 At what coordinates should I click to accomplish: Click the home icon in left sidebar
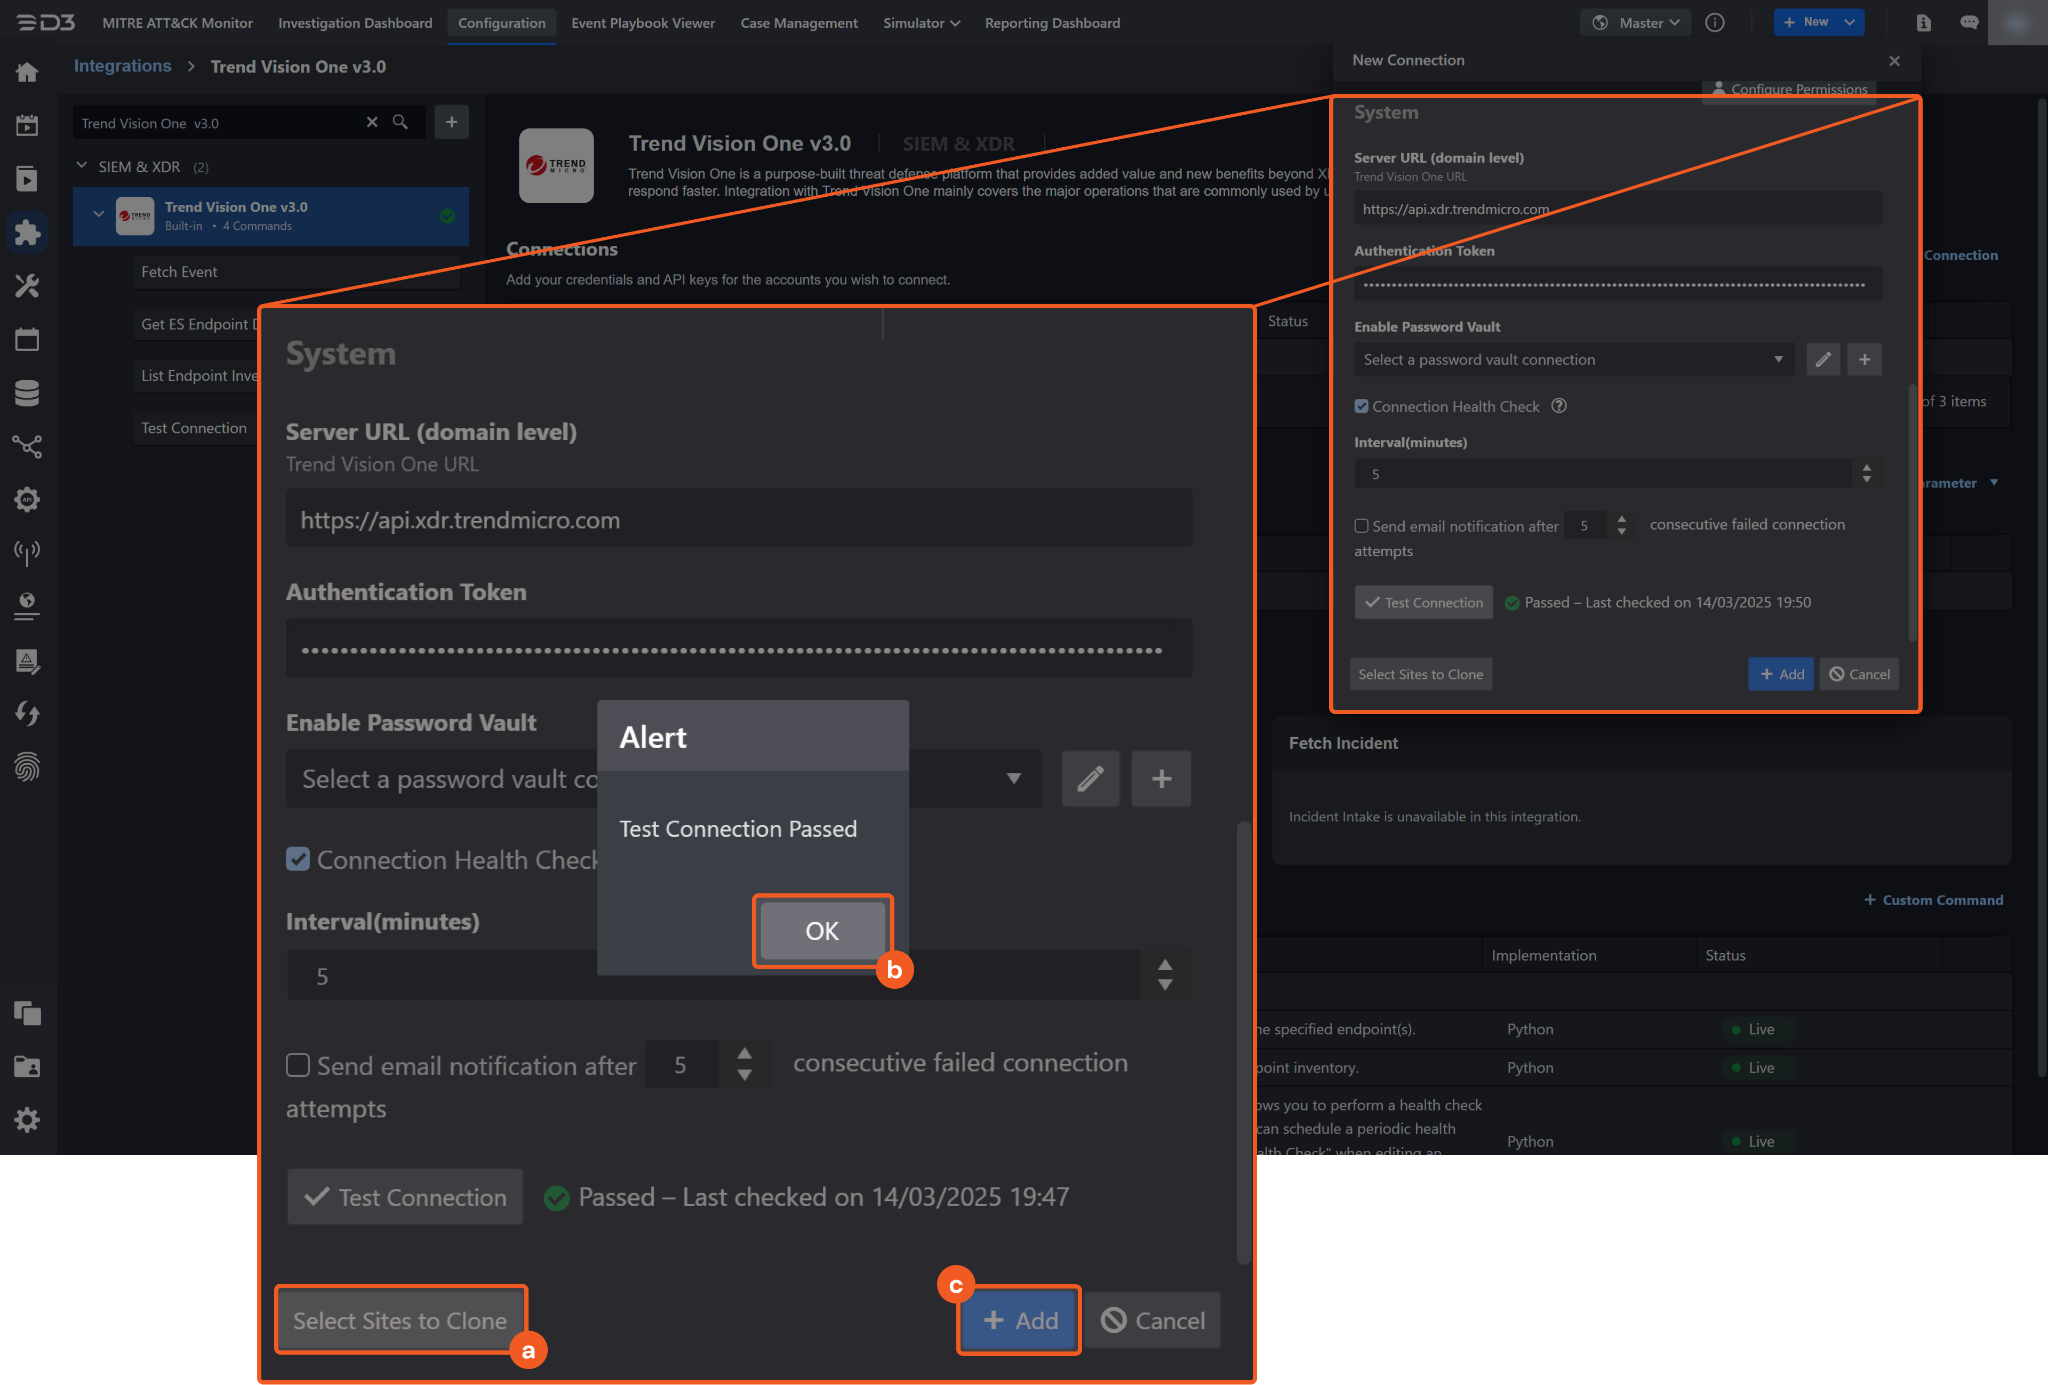(x=27, y=72)
